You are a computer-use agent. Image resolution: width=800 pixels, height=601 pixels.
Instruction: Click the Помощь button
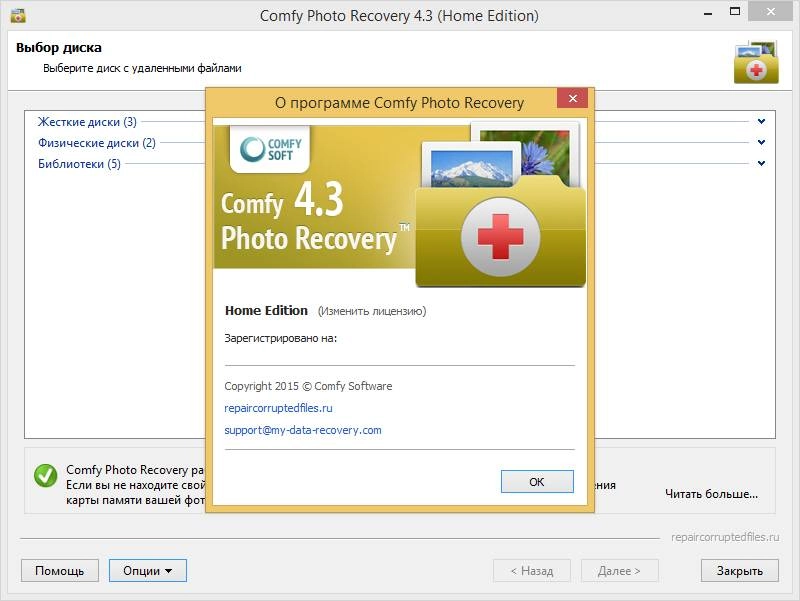pos(60,570)
